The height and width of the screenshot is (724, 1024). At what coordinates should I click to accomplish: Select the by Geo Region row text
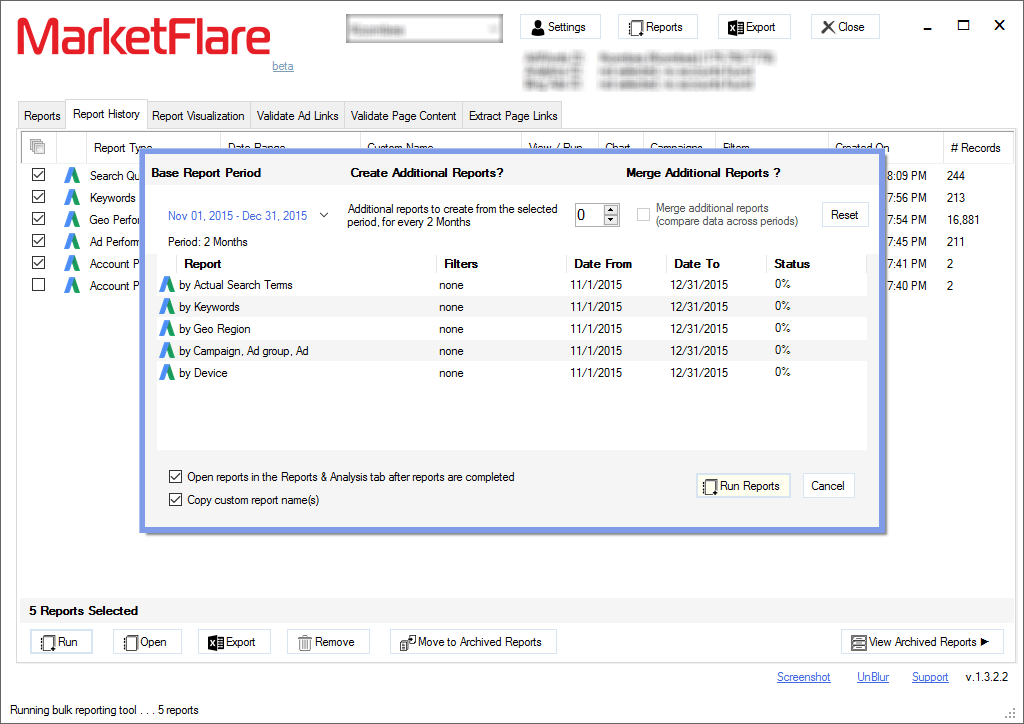215,329
